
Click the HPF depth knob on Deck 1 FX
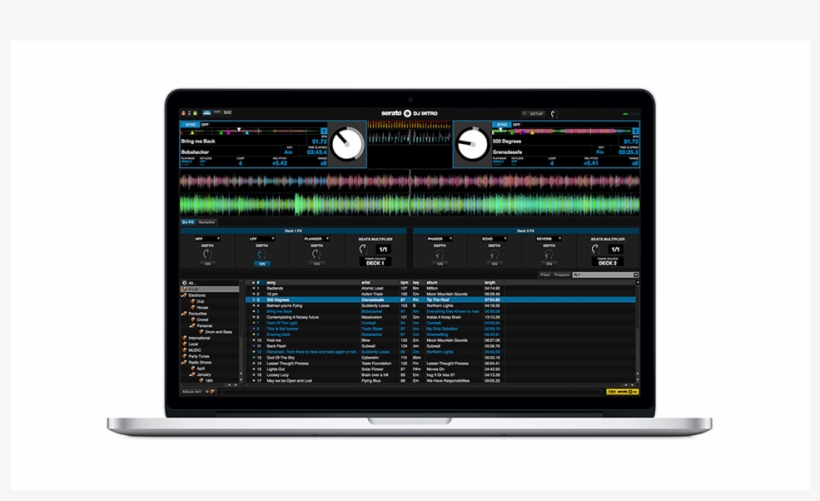click(208, 254)
